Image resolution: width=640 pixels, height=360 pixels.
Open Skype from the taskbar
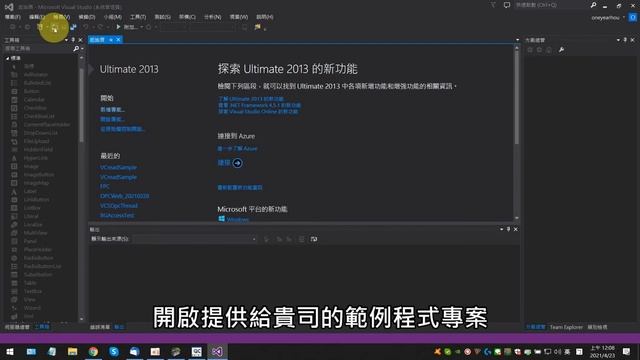tap(114, 351)
